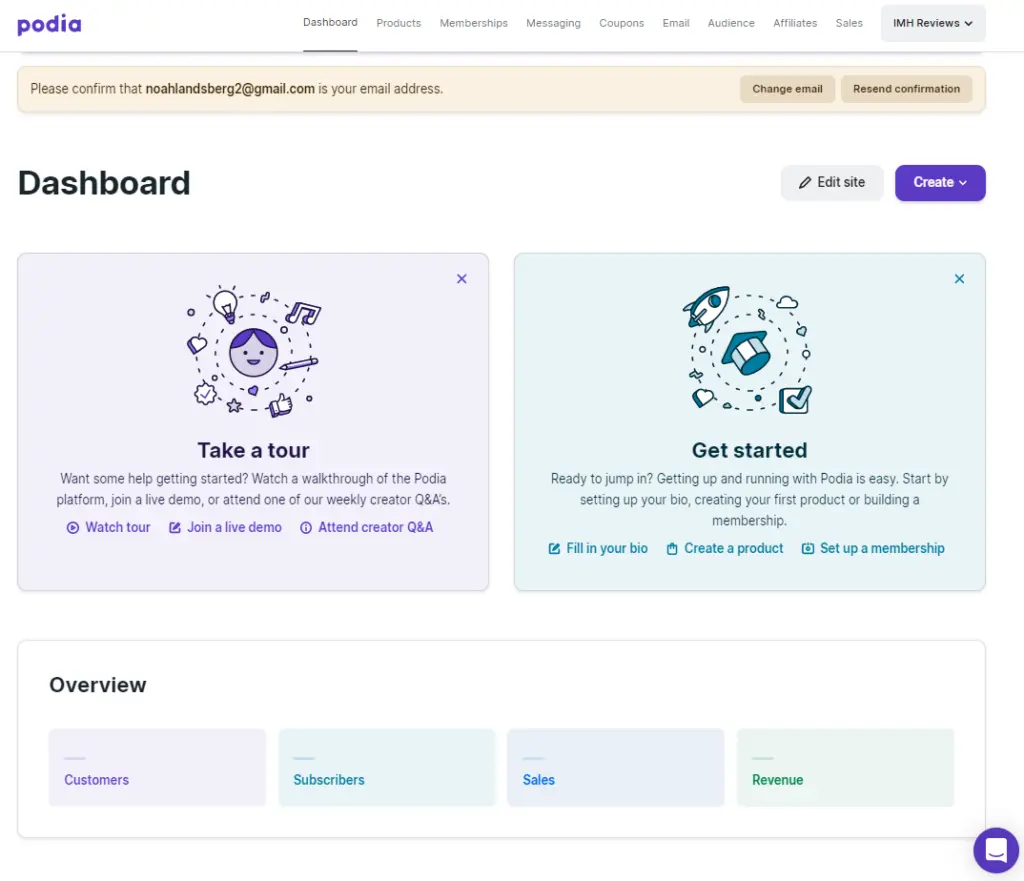Open the chat support bubble icon
Image resolution: width=1024 pixels, height=881 pixels.
click(x=996, y=851)
